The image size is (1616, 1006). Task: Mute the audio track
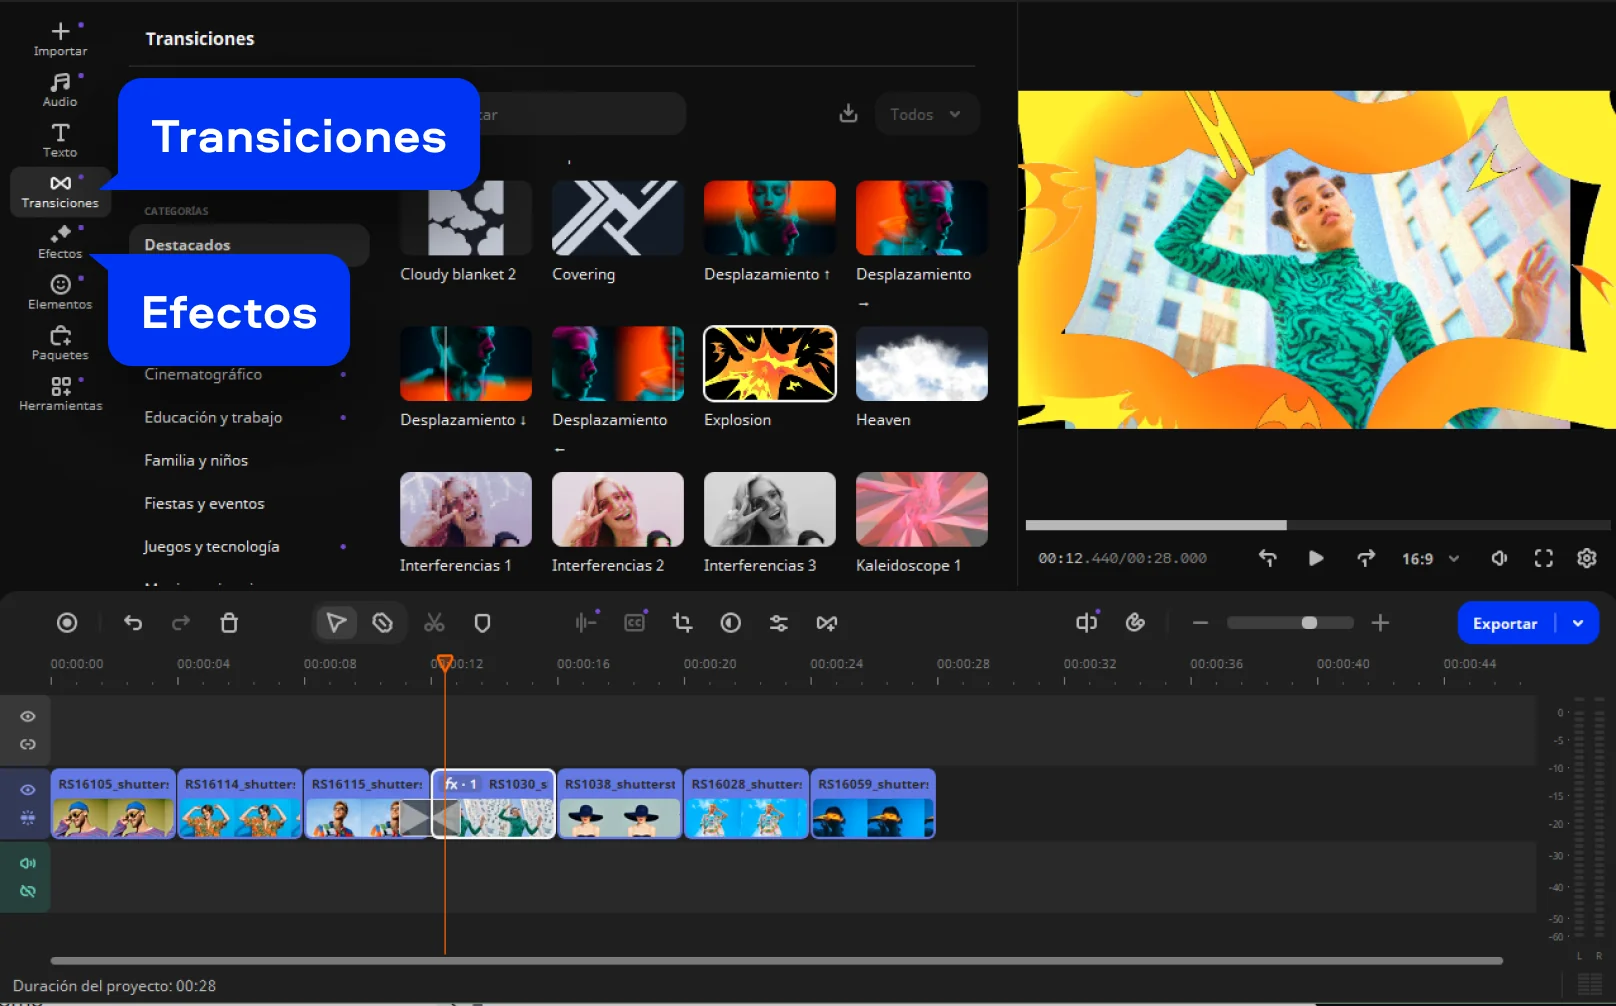click(28, 863)
